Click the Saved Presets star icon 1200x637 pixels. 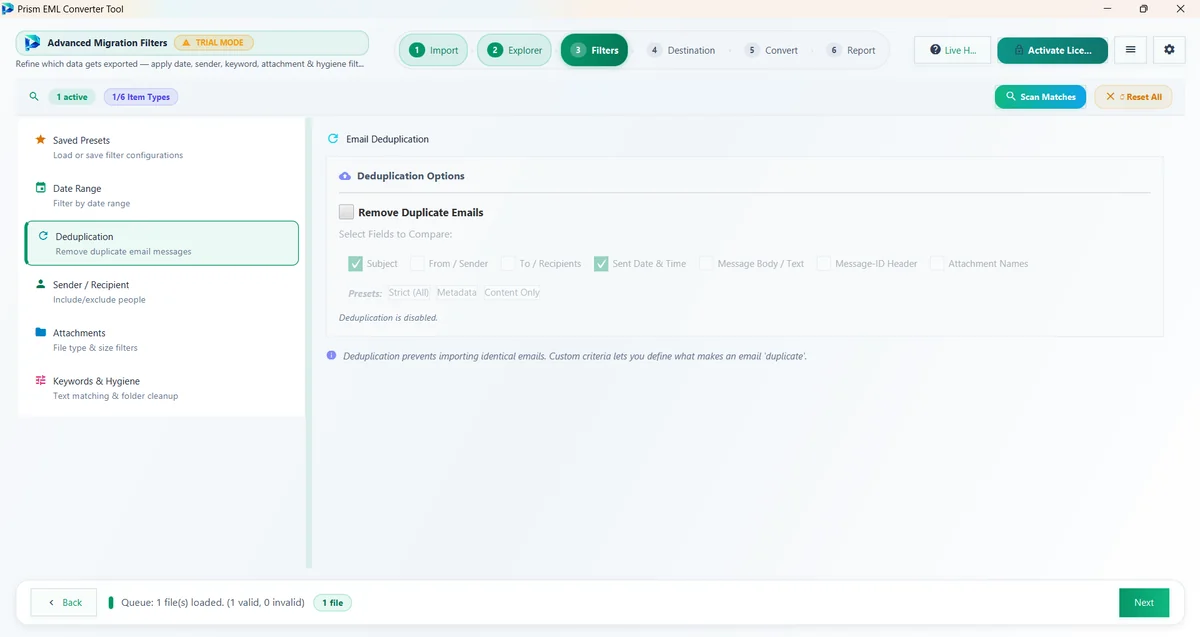[41, 140]
